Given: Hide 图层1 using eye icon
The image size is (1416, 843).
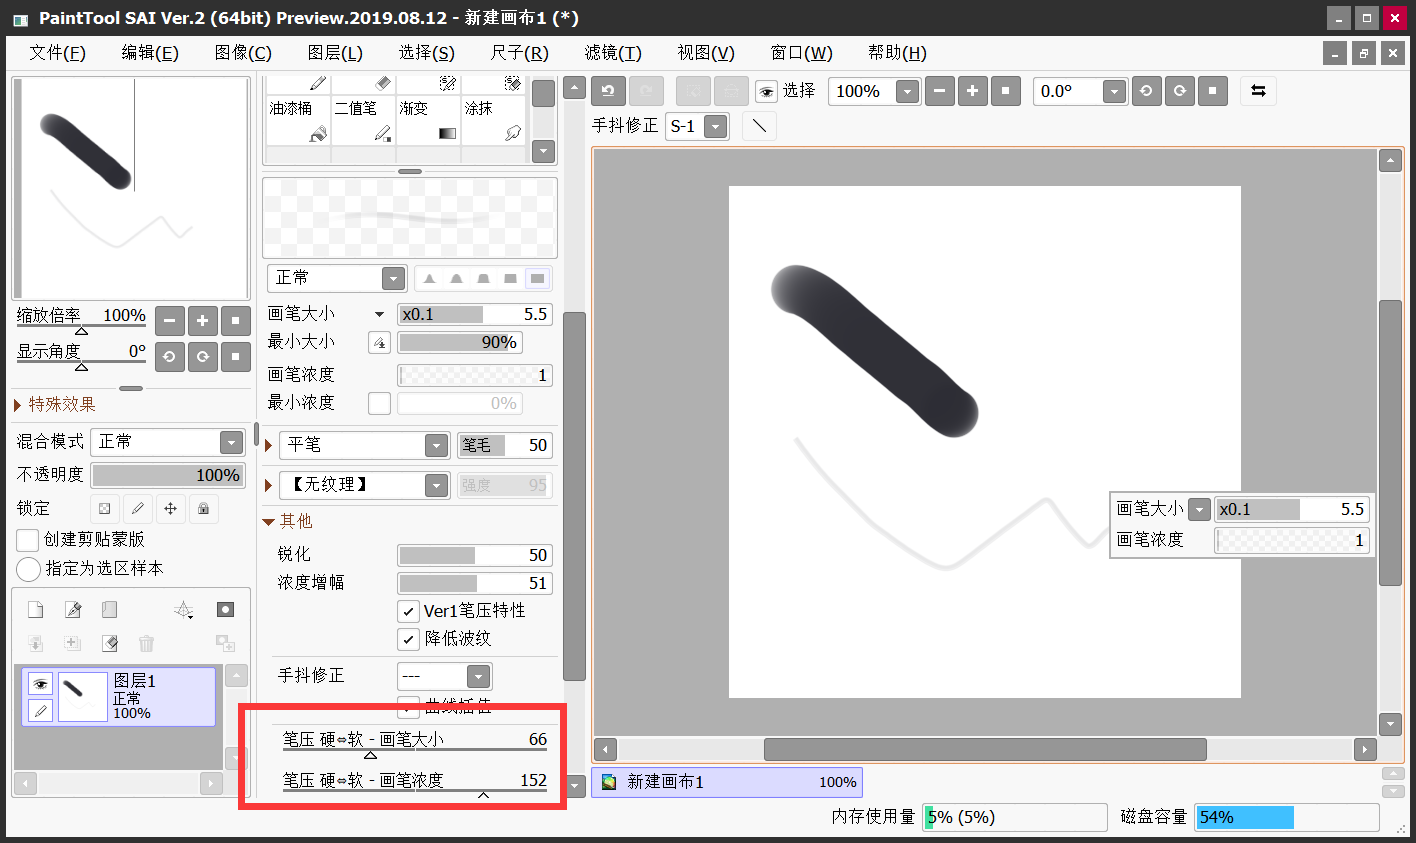Looking at the screenshot, I should click(40, 684).
